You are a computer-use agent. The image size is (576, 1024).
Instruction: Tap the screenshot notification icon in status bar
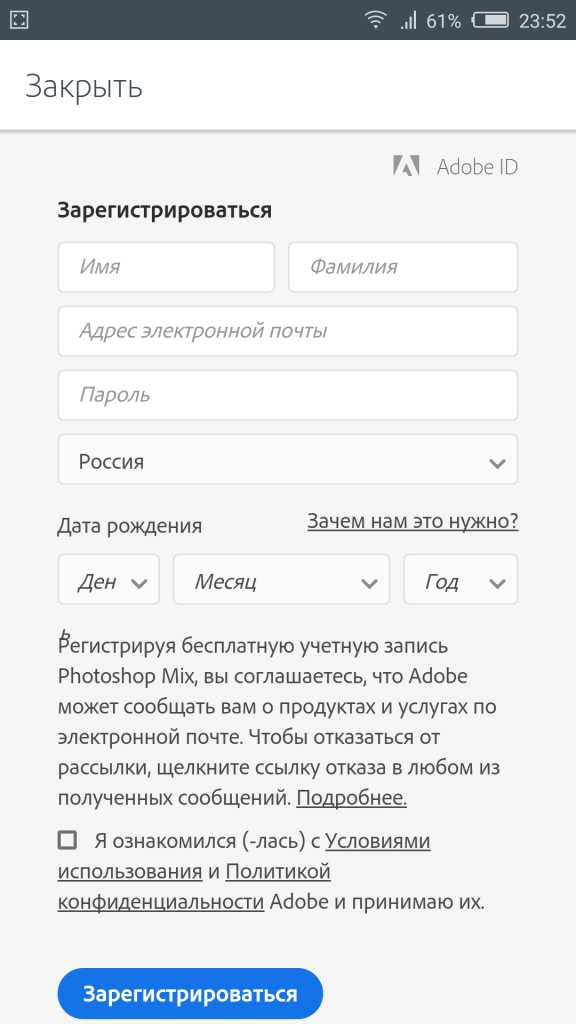(20, 20)
